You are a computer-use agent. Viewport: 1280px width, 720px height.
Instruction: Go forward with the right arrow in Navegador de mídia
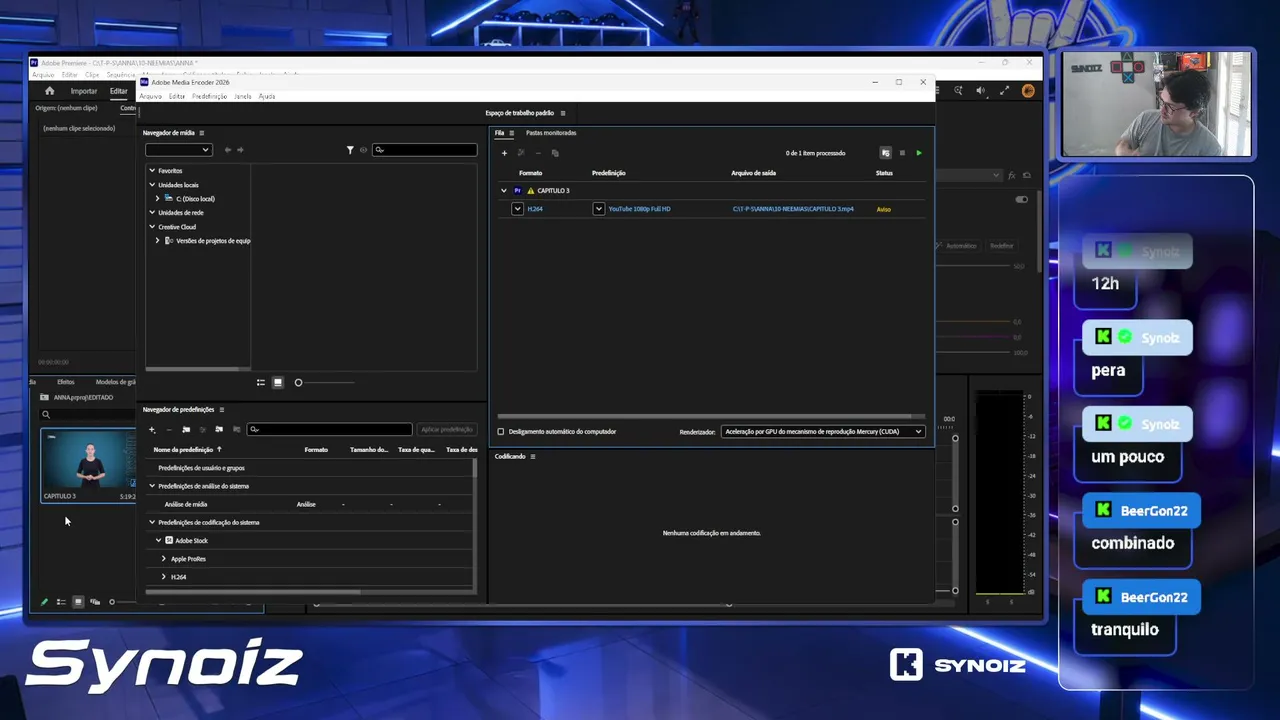pos(240,150)
